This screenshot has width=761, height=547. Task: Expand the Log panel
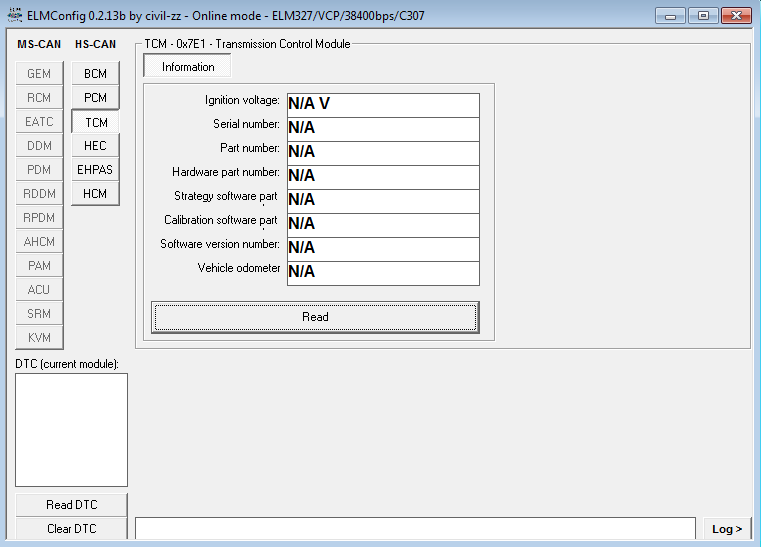[x=726, y=529]
